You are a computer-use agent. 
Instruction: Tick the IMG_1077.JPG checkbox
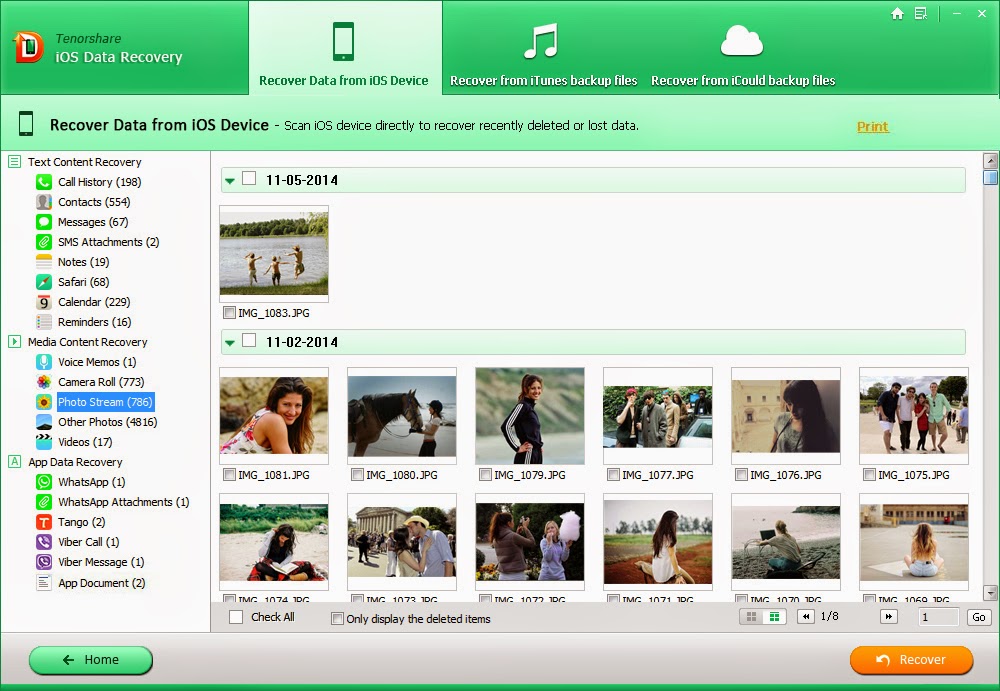[x=614, y=475]
